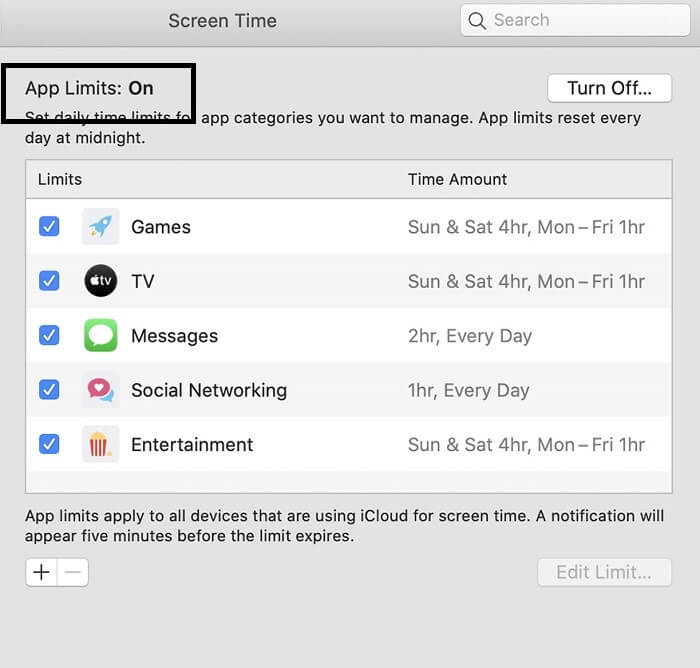Select the Social Networking heart icon
Viewport: 700px width, 668px height.
point(100,390)
